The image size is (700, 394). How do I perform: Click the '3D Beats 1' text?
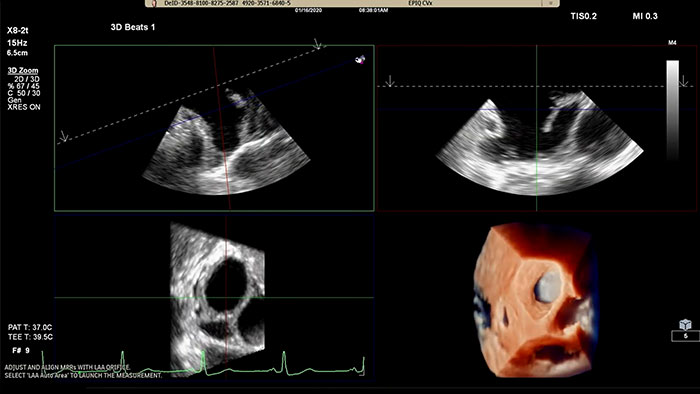(x=133, y=27)
